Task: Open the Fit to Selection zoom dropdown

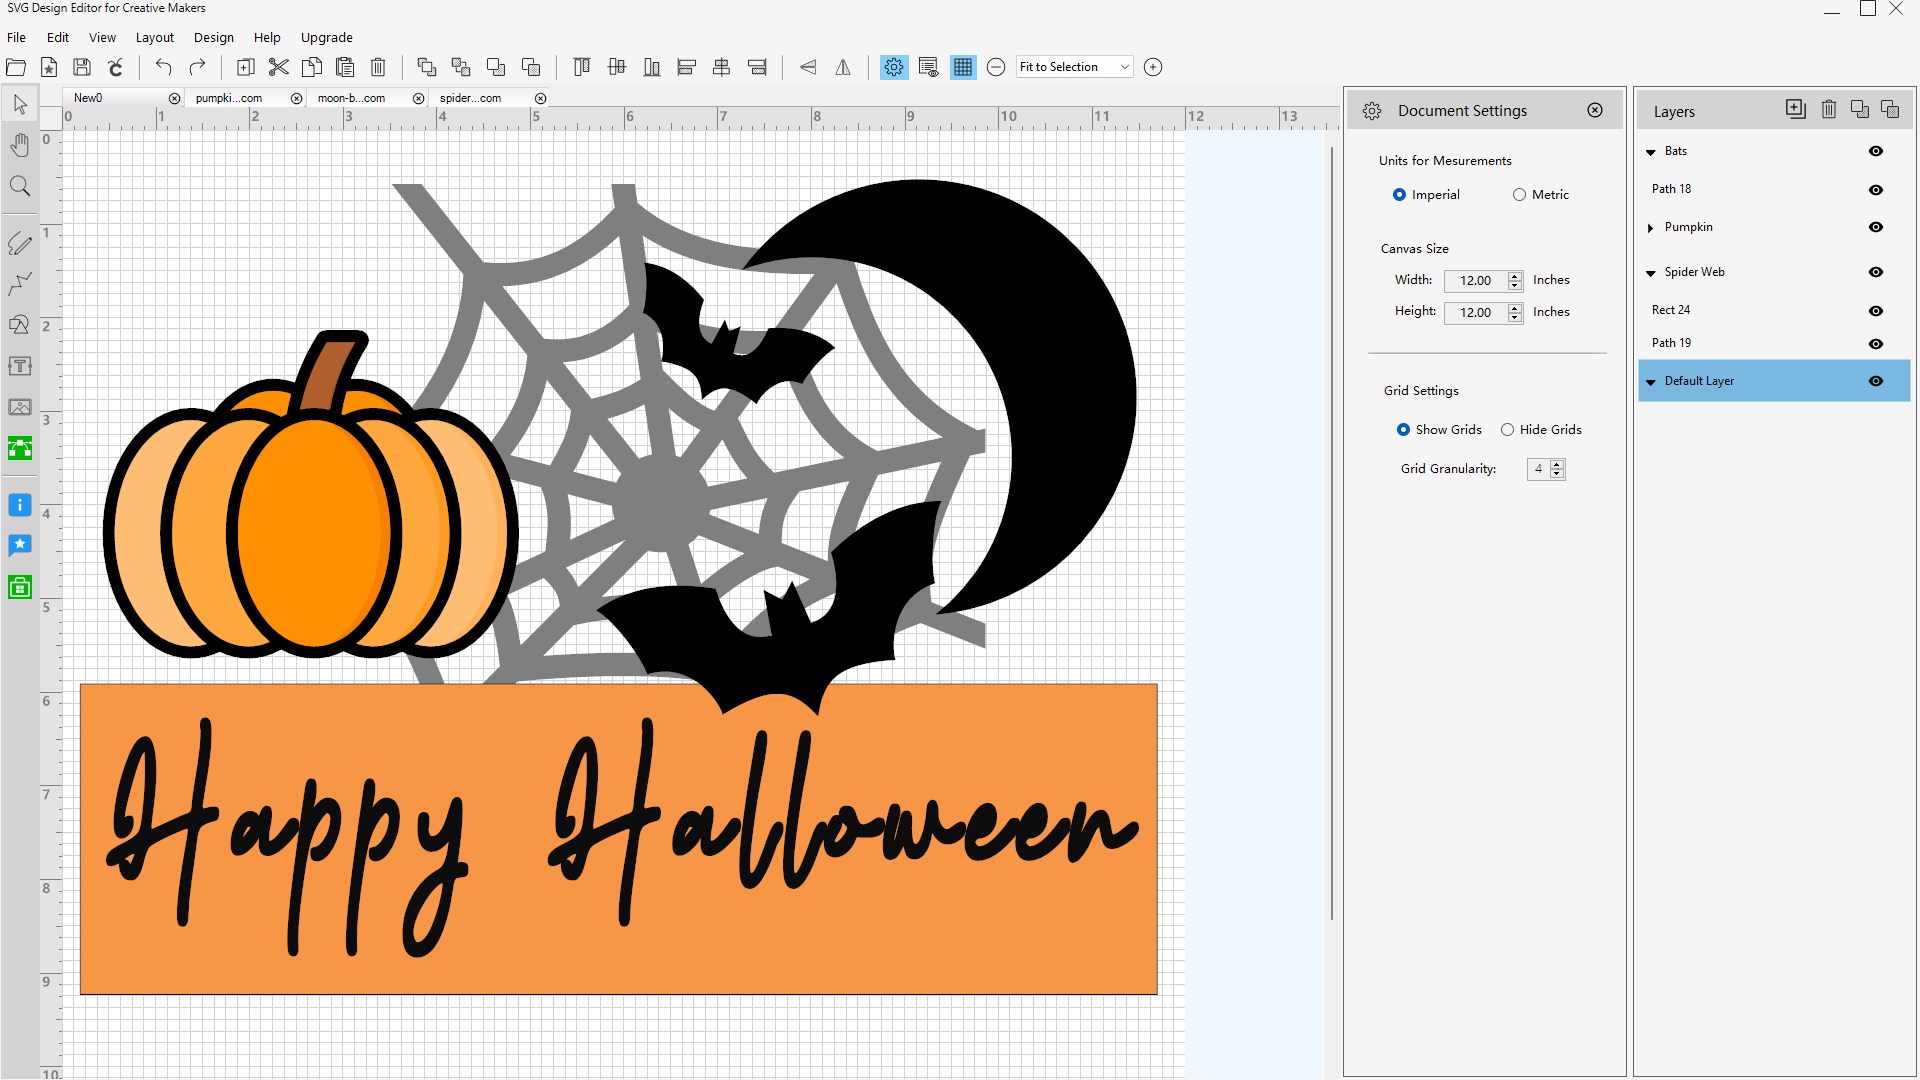Action: [1124, 67]
